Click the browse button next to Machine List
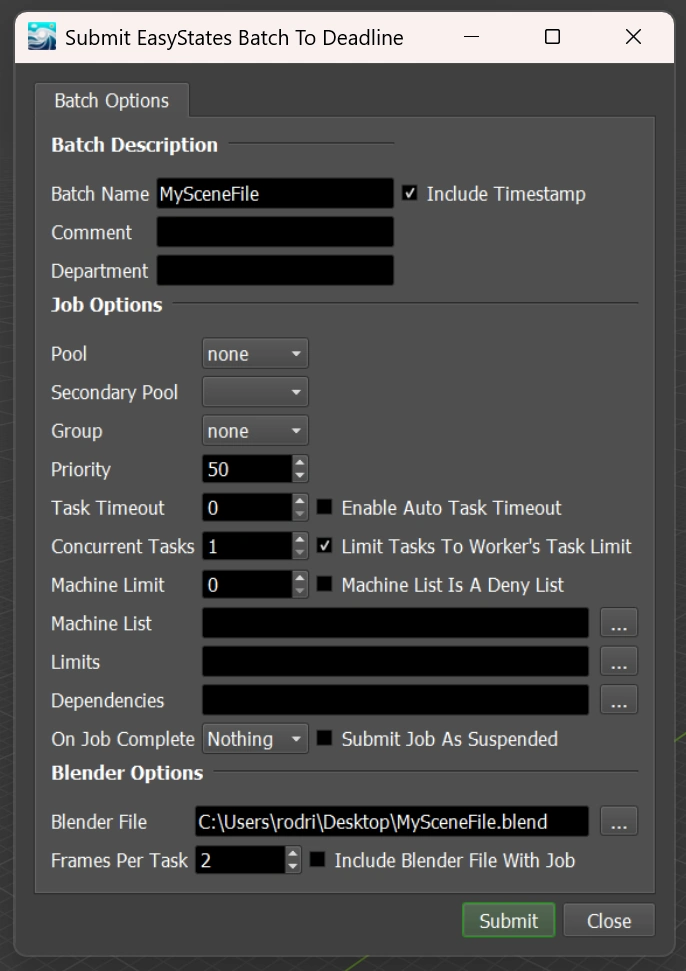This screenshot has width=686, height=971. point(618,623)
